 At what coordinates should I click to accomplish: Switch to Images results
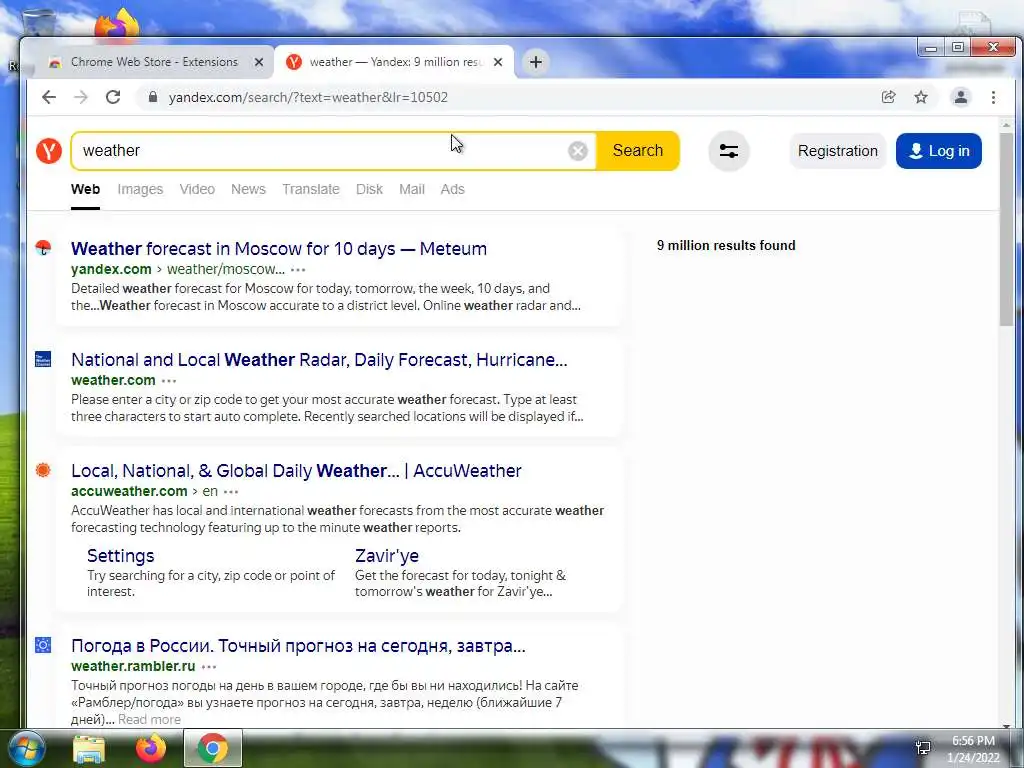[140, 189]
